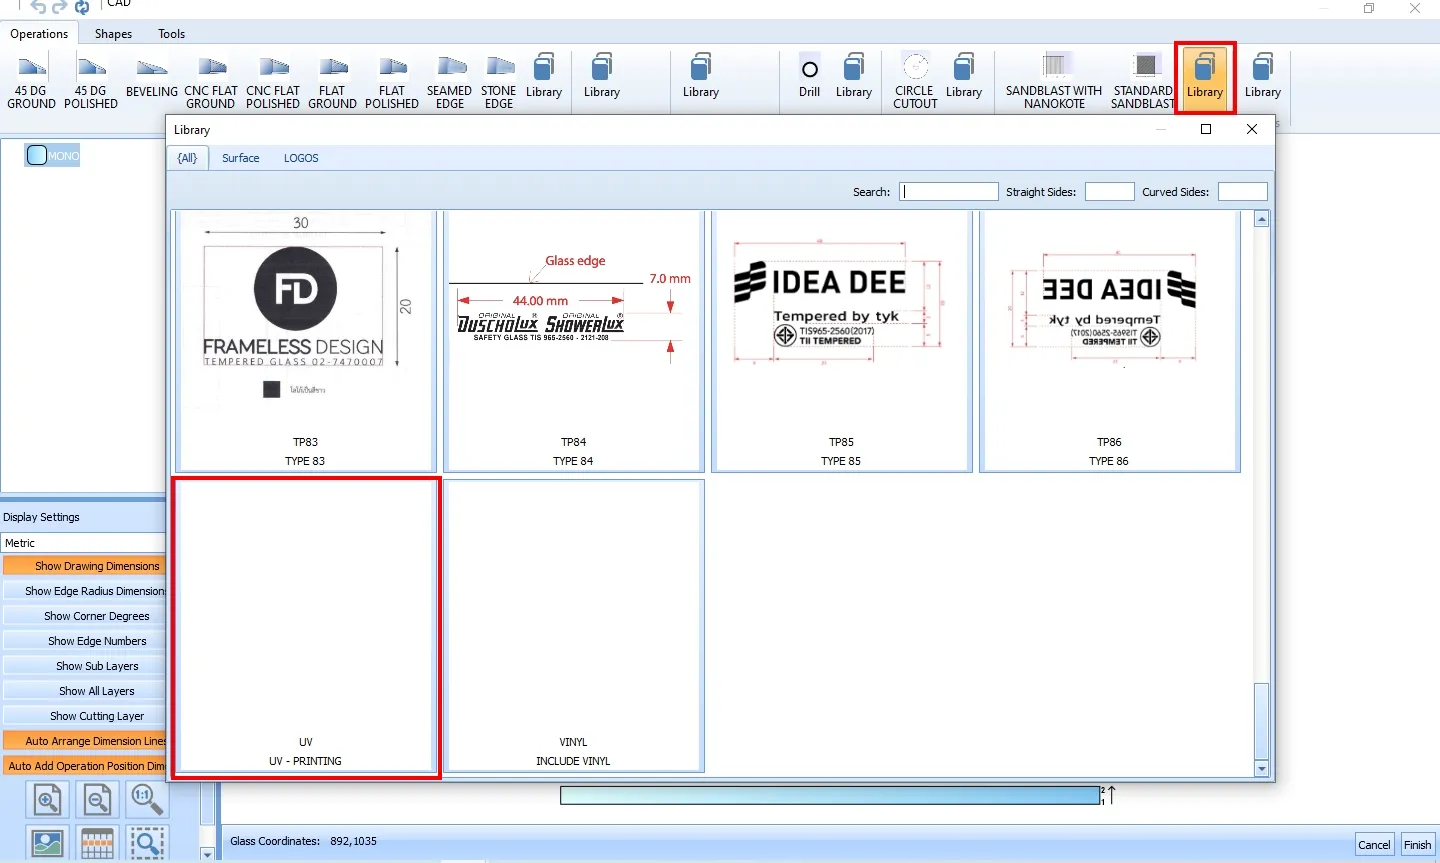Open the Library beside STONE EDGE

point(544,78)
